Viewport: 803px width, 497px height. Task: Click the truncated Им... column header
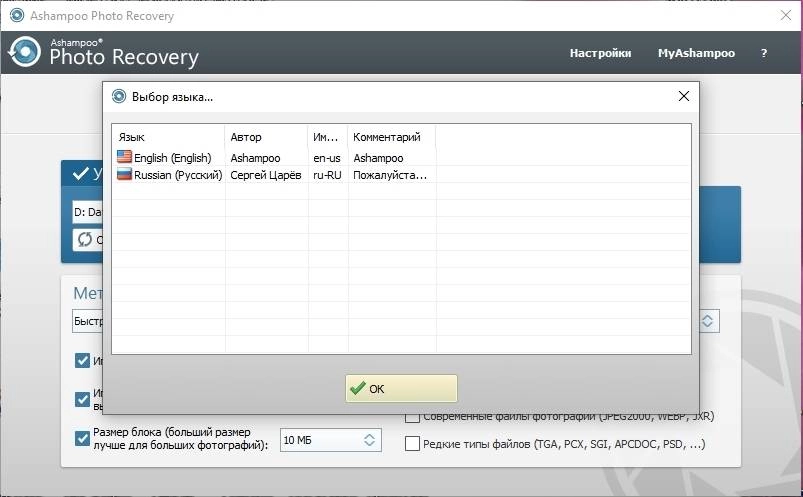coord(328,137)
